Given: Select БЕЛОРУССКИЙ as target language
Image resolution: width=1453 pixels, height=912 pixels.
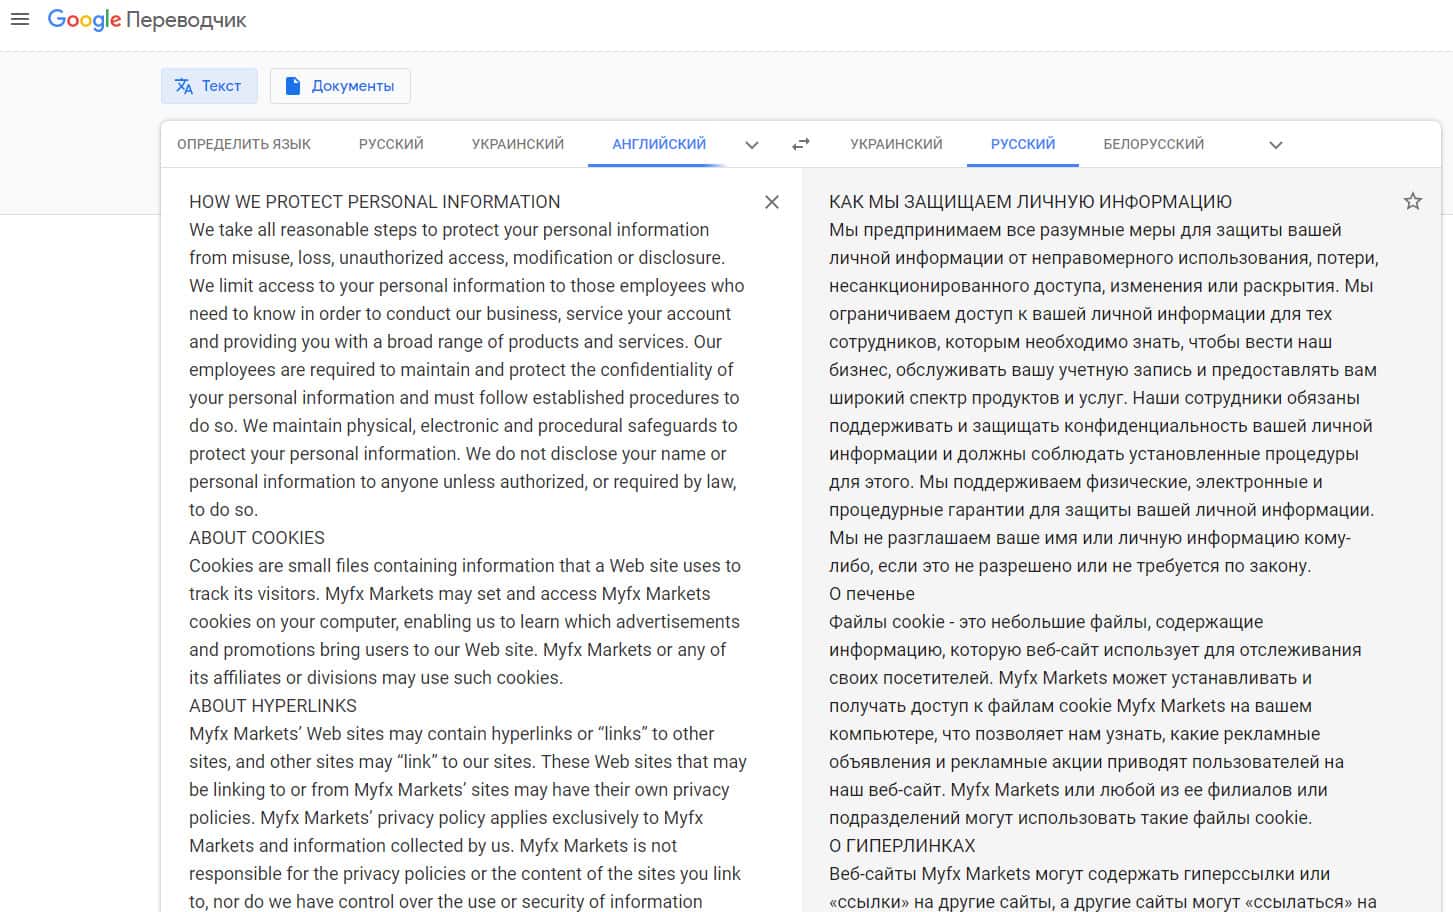Looking at the screenshot, I should click(1154, 144).
